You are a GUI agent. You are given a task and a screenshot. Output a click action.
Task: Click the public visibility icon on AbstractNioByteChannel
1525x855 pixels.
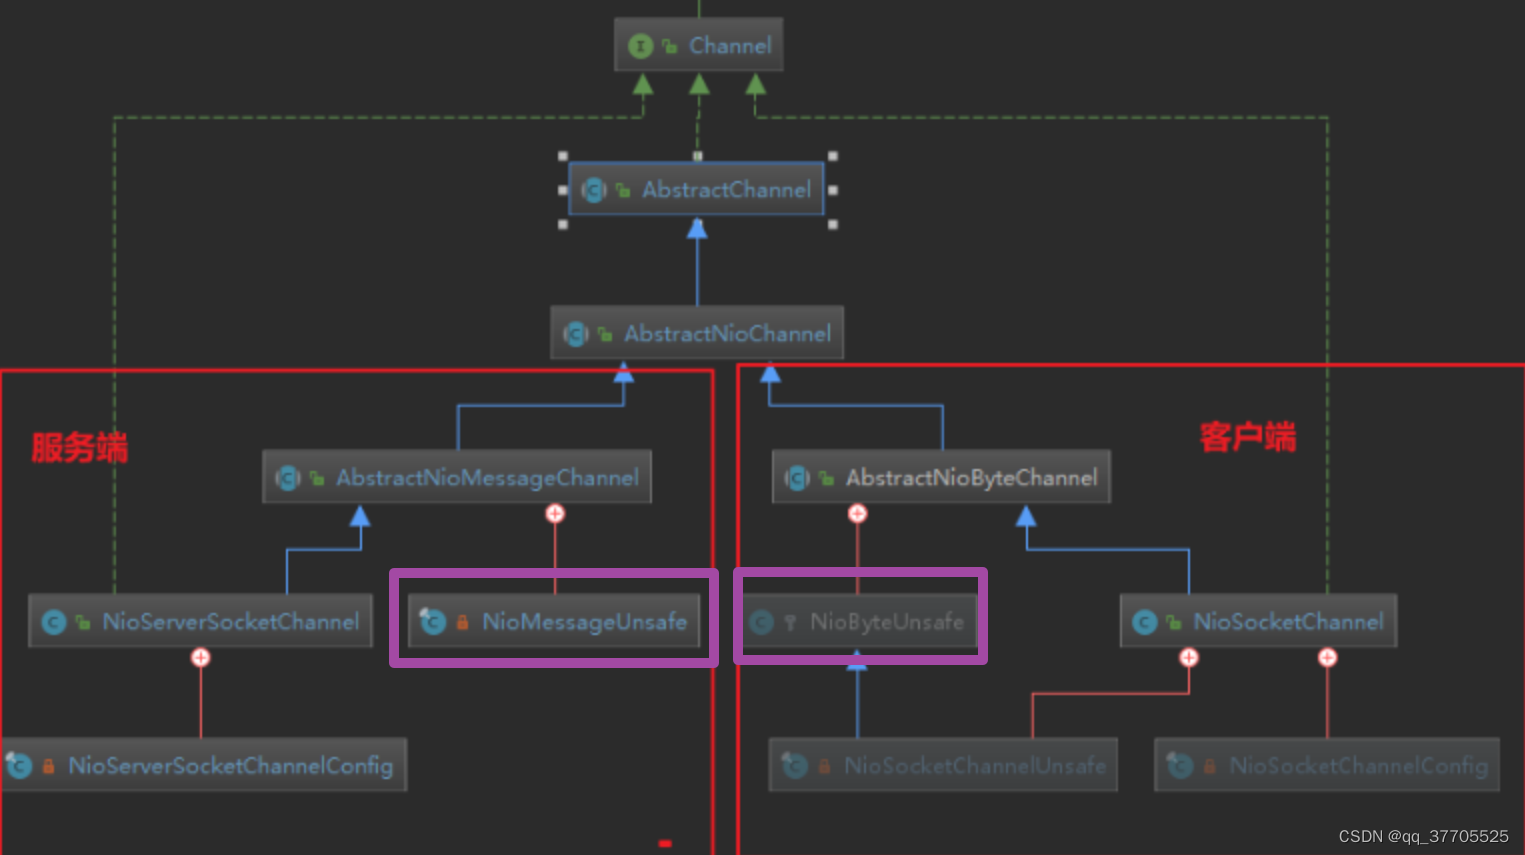pos(827,478)
